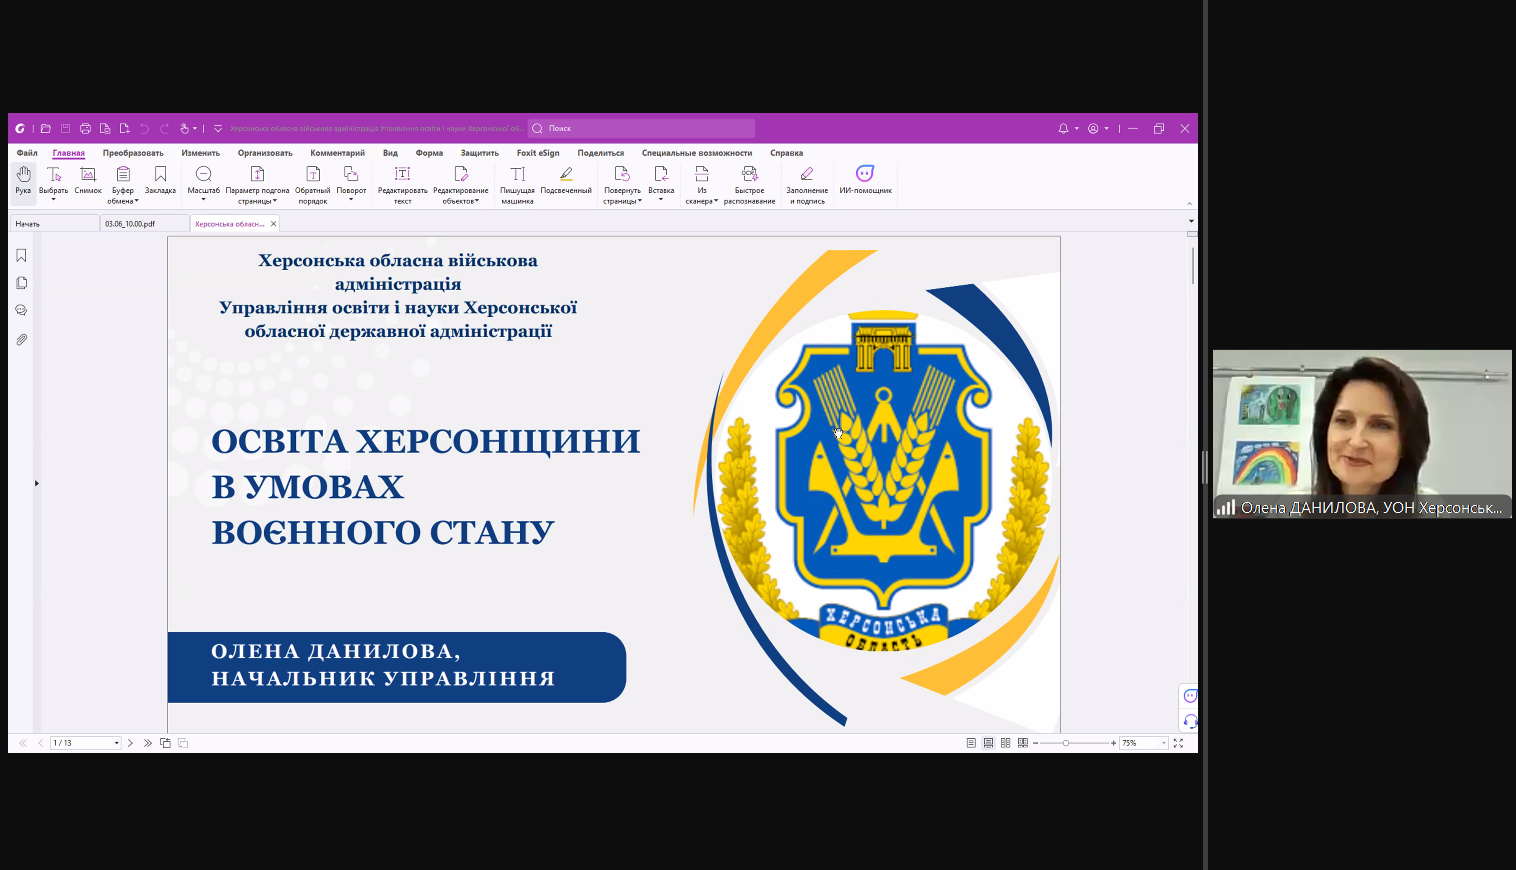Click the user account icon
The height and width of the screenshot is (870, 1516).
point(1093,128)
